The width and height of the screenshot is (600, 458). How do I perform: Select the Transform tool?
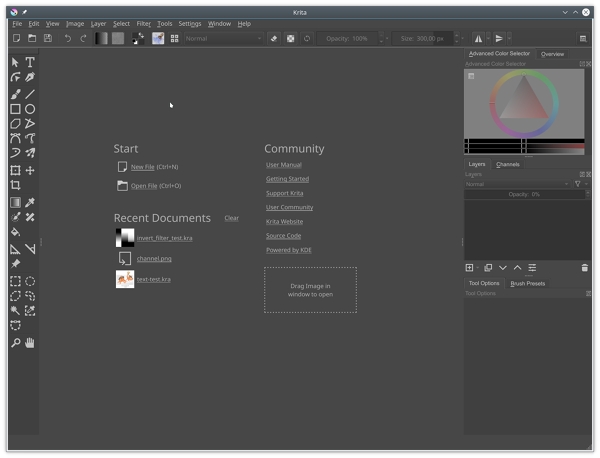(15, 170)
